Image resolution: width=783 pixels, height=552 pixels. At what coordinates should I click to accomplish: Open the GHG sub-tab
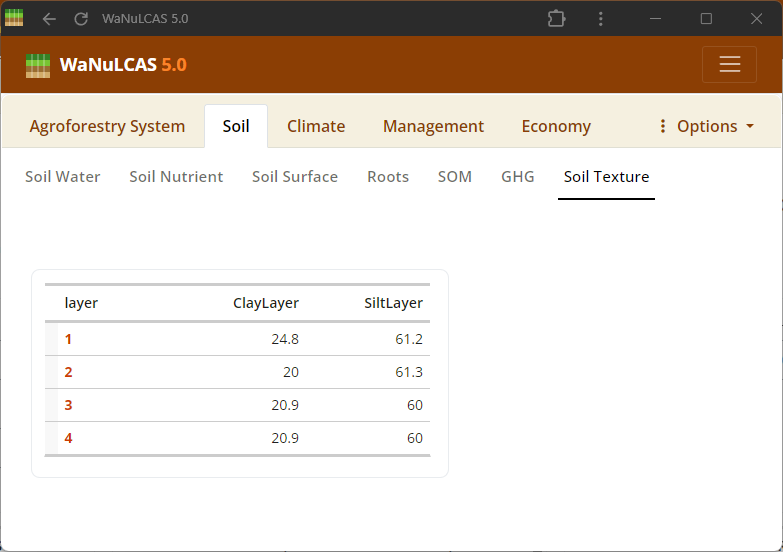click(x=517, y=177)
